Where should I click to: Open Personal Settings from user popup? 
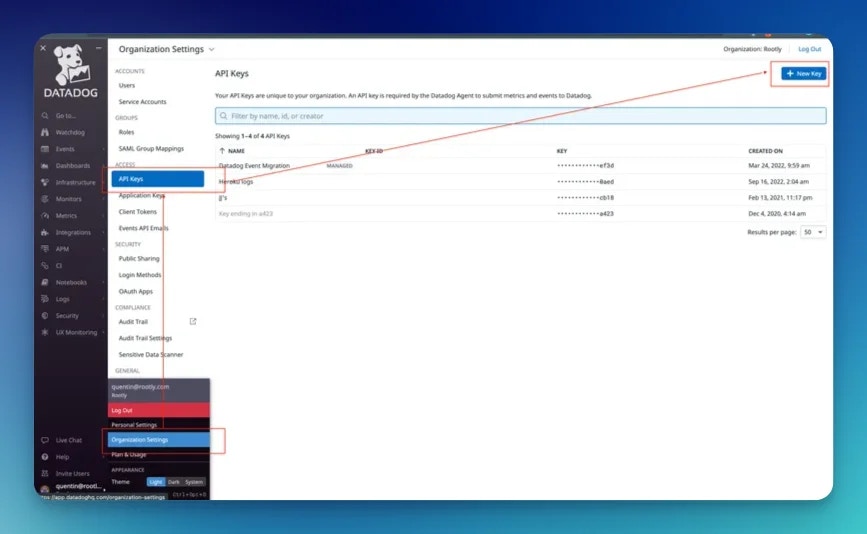pyautogui.click(x=134, y=425)
